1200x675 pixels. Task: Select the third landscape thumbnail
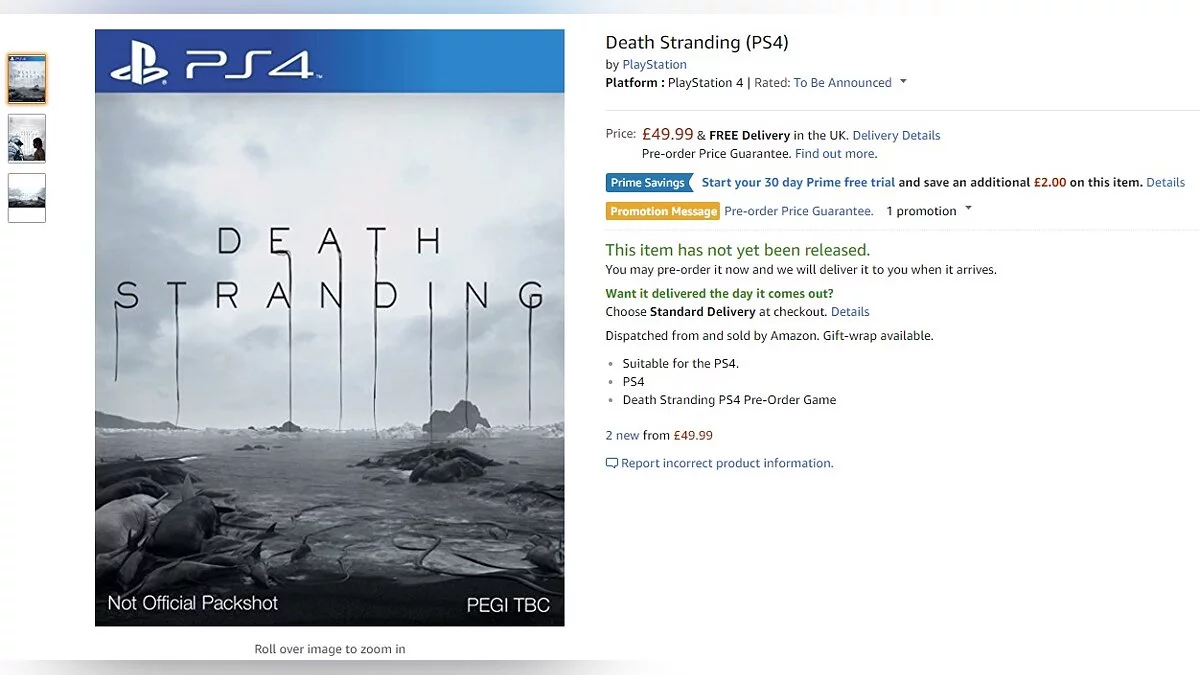pos(27,197)
